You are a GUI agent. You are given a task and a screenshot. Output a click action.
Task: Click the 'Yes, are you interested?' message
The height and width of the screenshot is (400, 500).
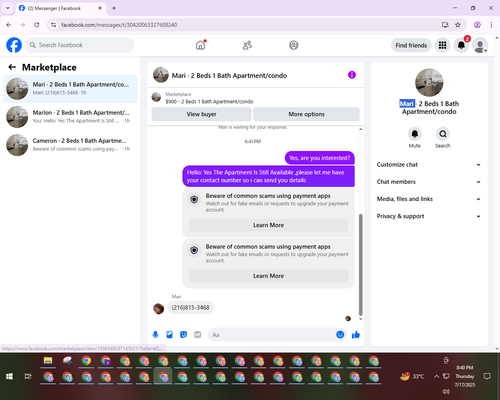coord(320,158)
